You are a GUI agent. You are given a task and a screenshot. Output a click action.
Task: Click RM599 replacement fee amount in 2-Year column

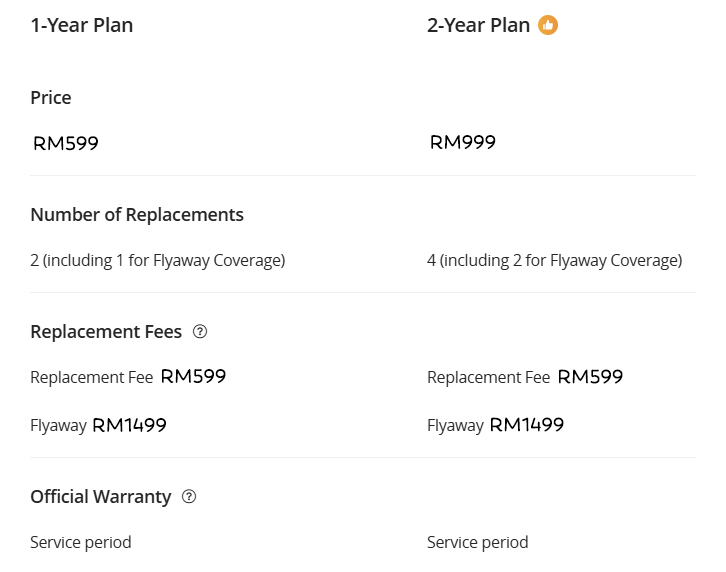(x=590, y=376)
